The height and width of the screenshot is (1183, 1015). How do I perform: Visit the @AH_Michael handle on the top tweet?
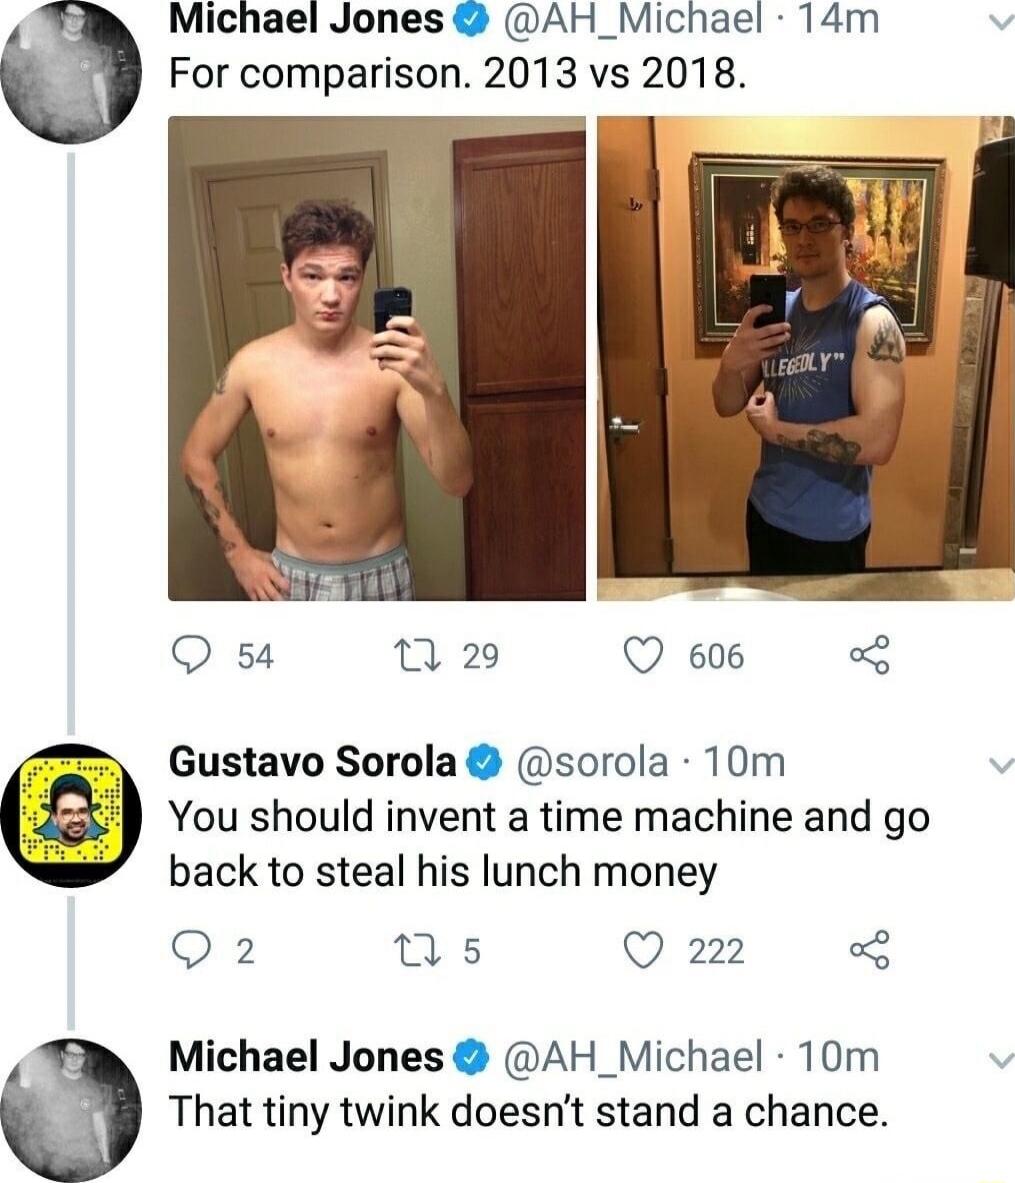[x=632, y=19]
